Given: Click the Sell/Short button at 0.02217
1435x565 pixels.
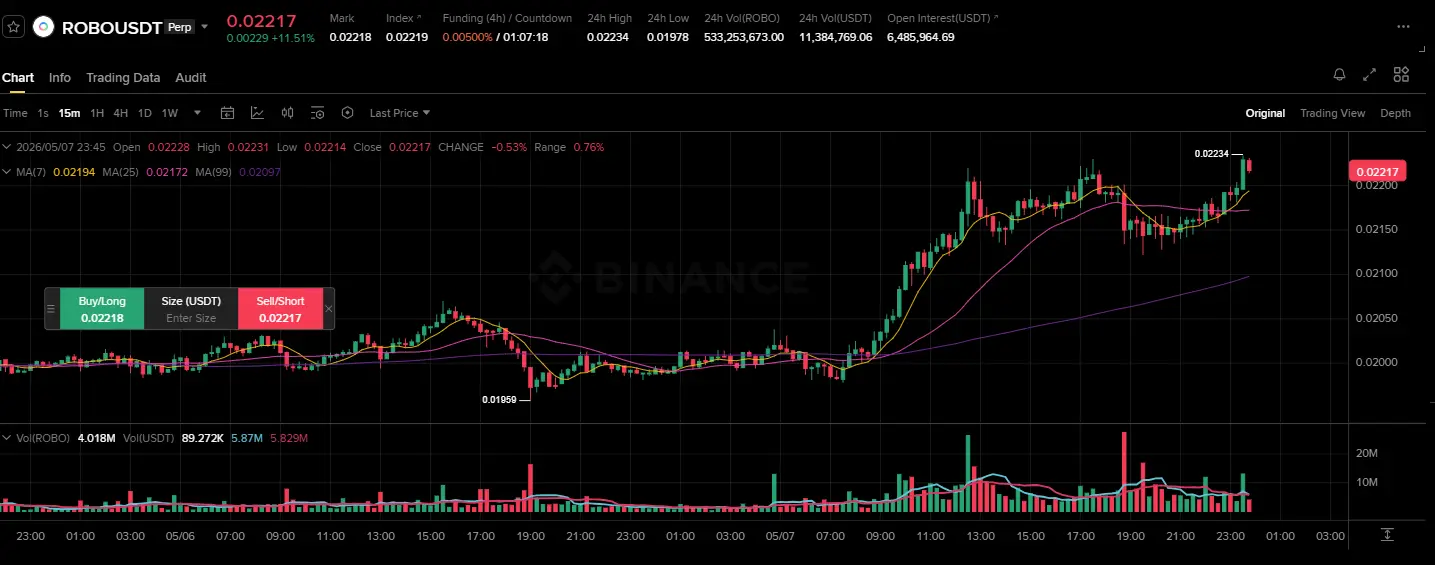Looking at the screenshot, I should click(280, 309).
